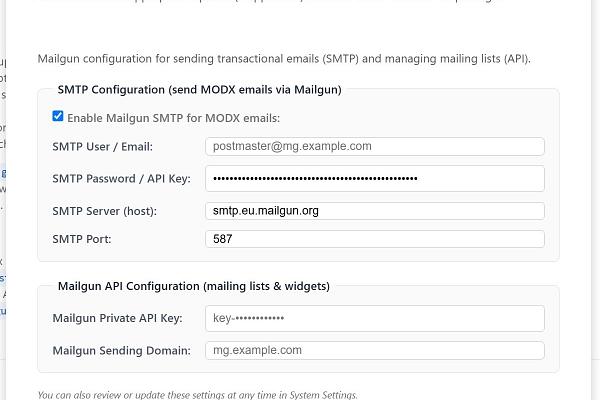Click the 'SMTP Server (host):' label

pyautogui.click(x=104, y=211)
